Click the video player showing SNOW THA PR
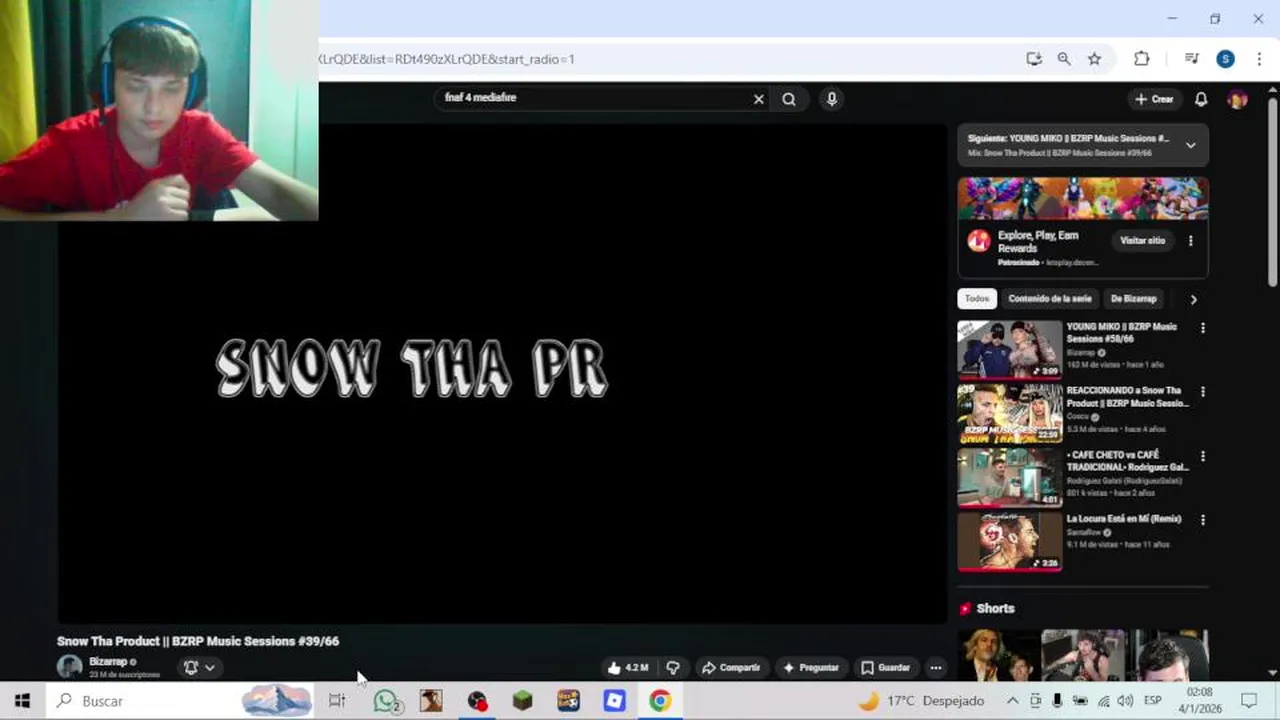Viewport: 1280px width, 720px height. tap(502, 372)
